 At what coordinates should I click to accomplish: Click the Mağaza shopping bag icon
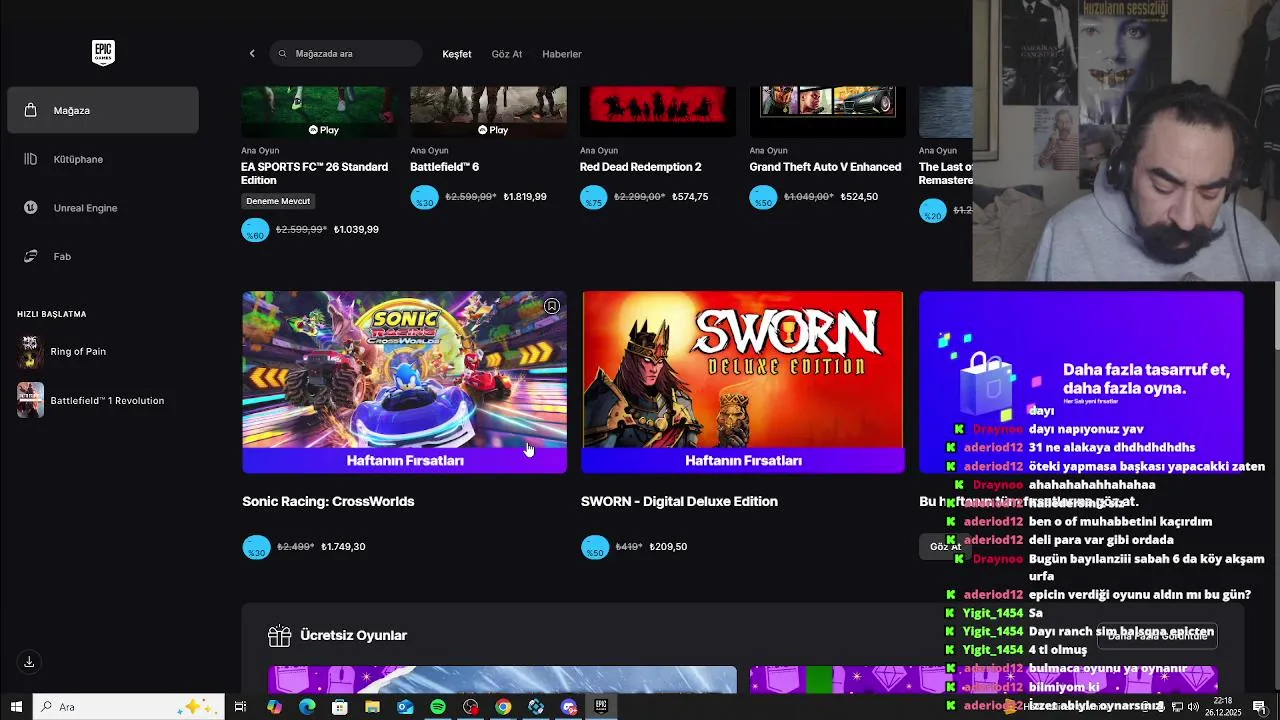tap(31, 110)
